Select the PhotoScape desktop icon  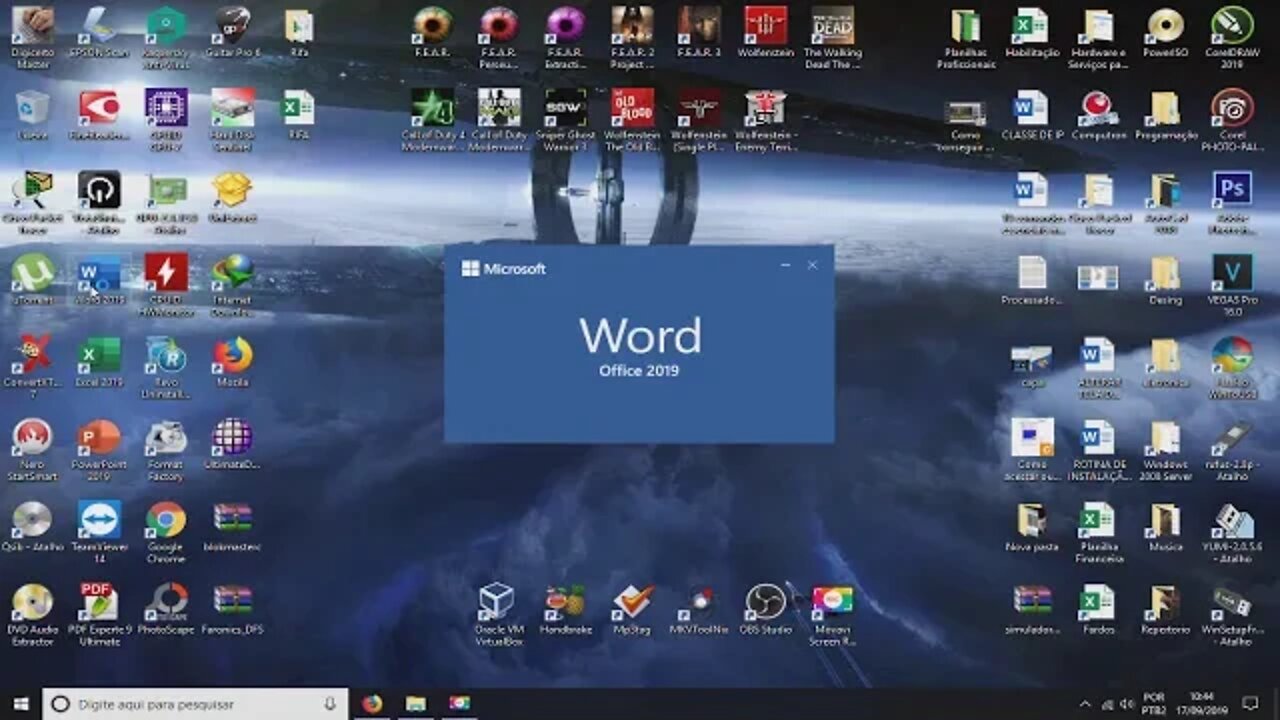[166, 609]
